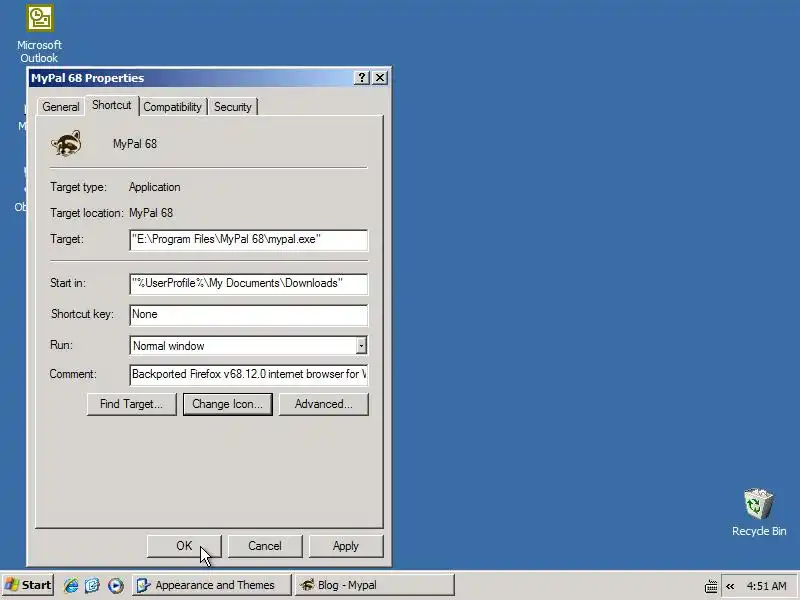This screenshot has width=800, height=600.
Task: Open the Change Icon dialog
Action: tap(228, 404)
